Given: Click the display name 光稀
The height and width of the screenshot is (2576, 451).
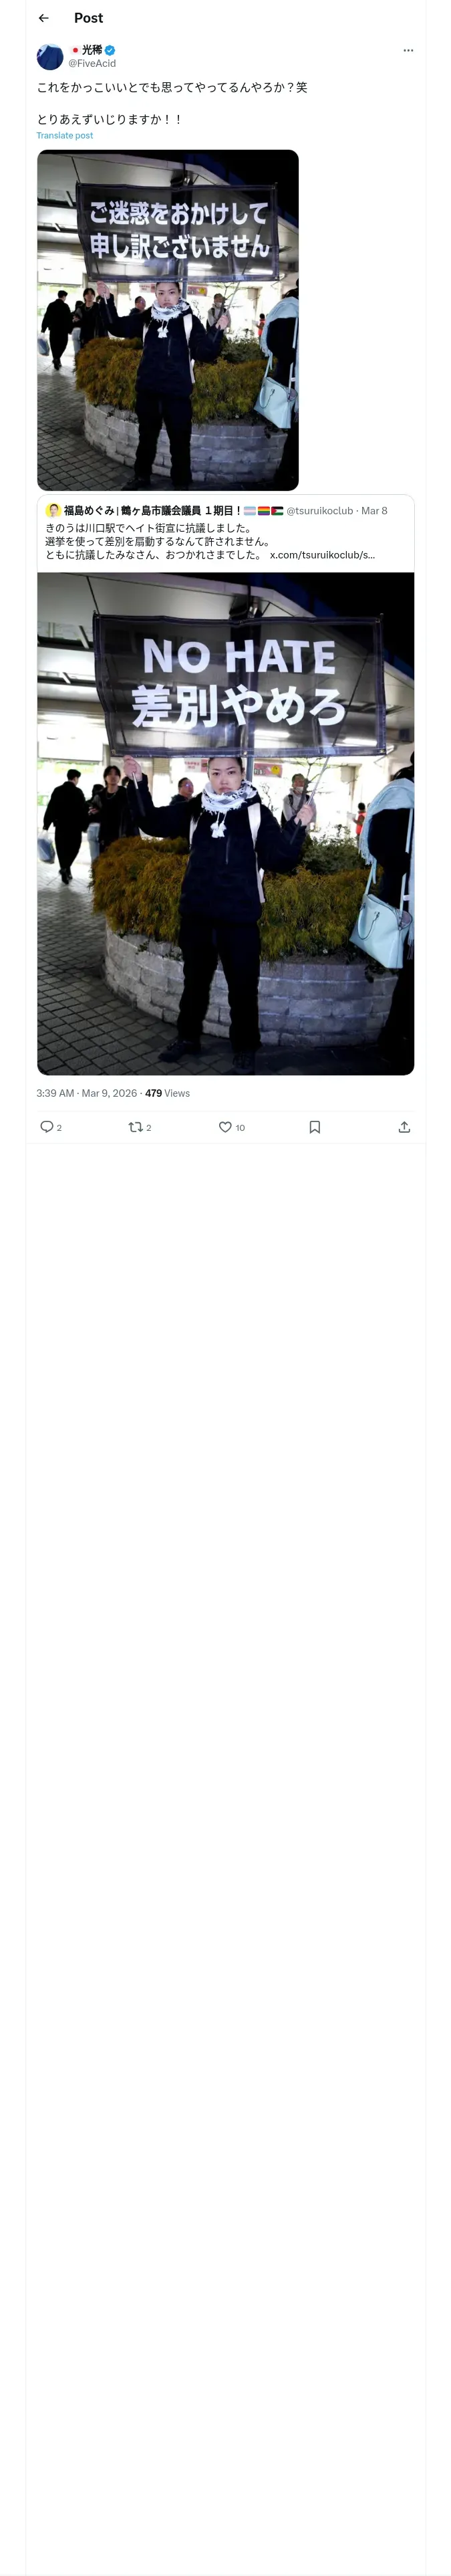Looking at the screenshot, I should [91, 50].
